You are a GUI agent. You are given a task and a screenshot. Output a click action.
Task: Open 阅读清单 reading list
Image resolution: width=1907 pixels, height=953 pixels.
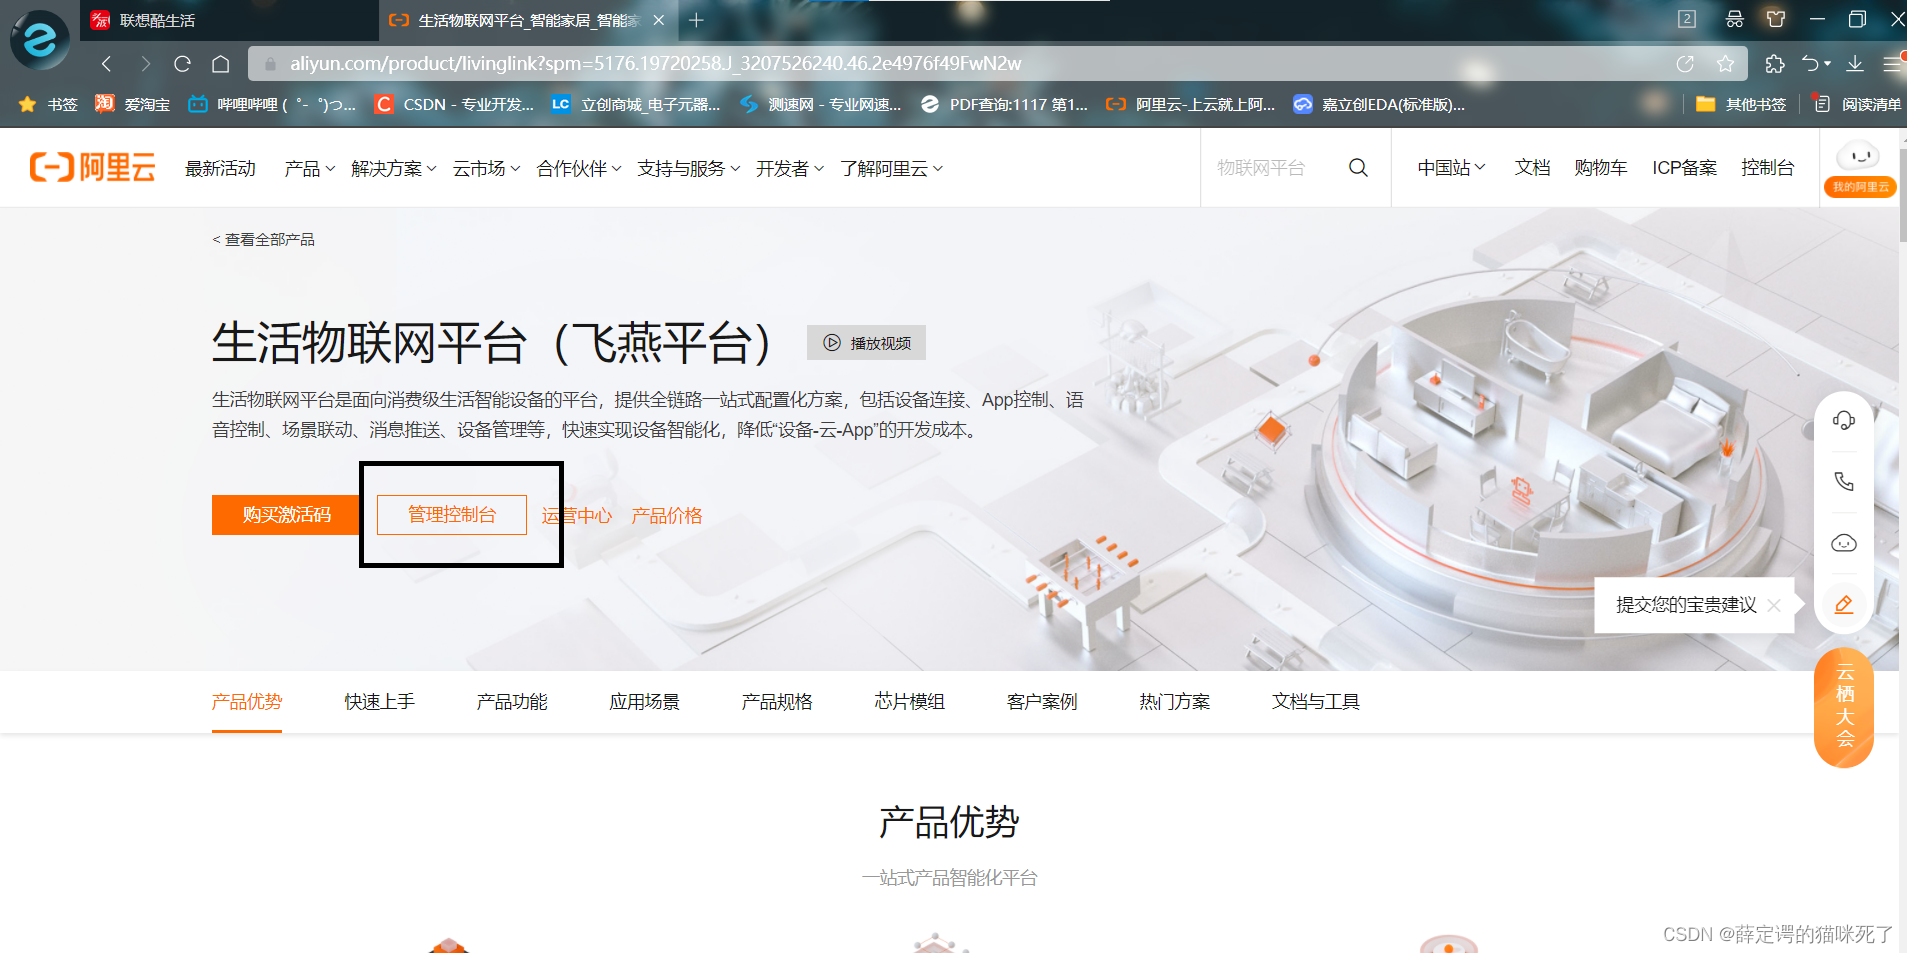click(1857, 104)
